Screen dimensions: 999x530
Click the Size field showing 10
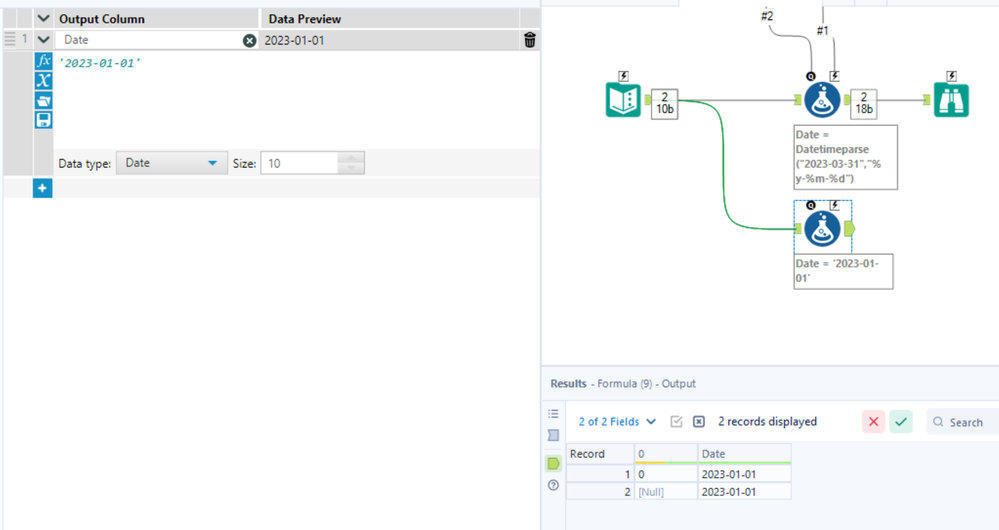click(299, 163)
